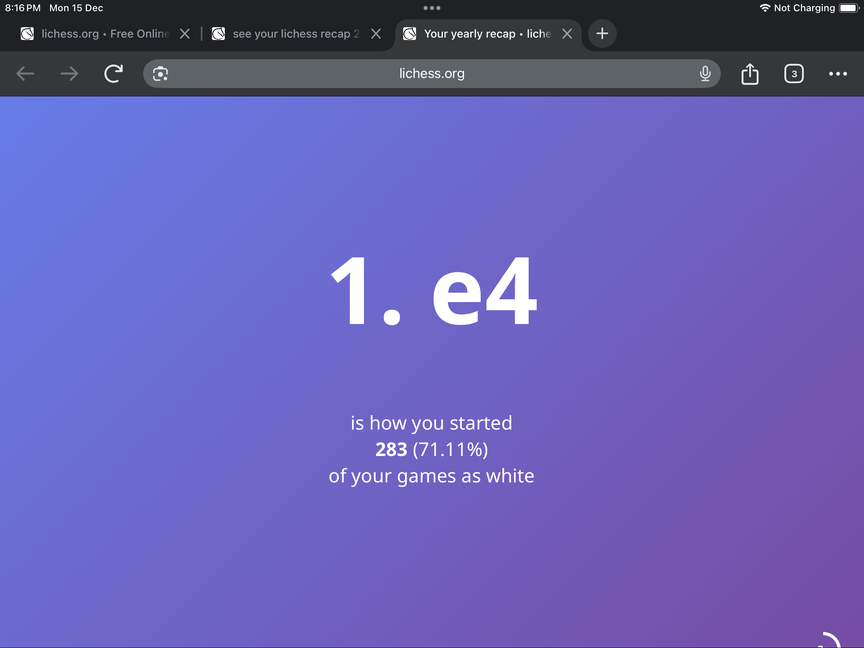Viewport: 864px width, 648px height.
Task: Go back with the left arrow
Action: (25, 74)
